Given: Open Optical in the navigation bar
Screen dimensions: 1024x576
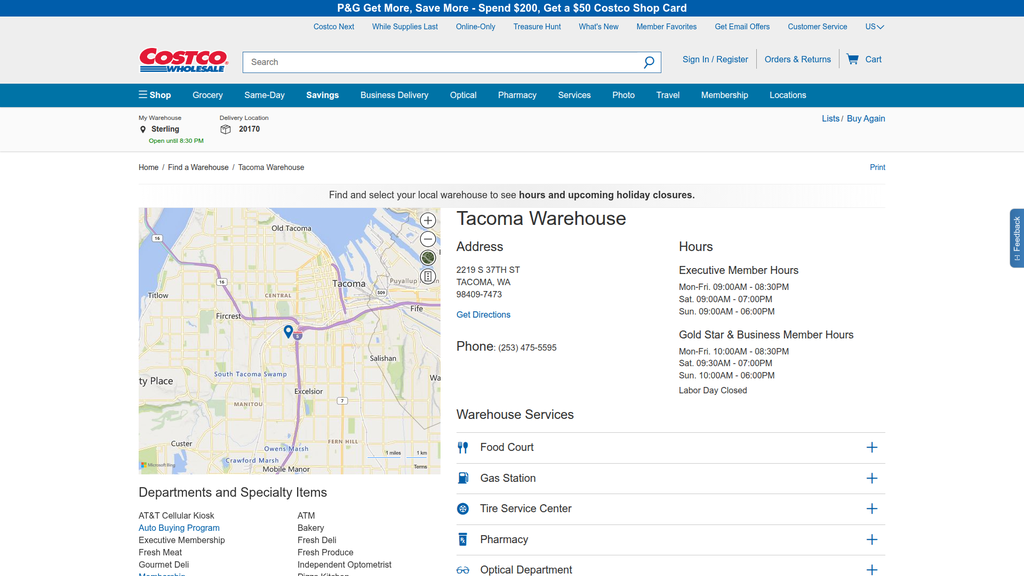Looking at the screenshot, I should (463, 95).
